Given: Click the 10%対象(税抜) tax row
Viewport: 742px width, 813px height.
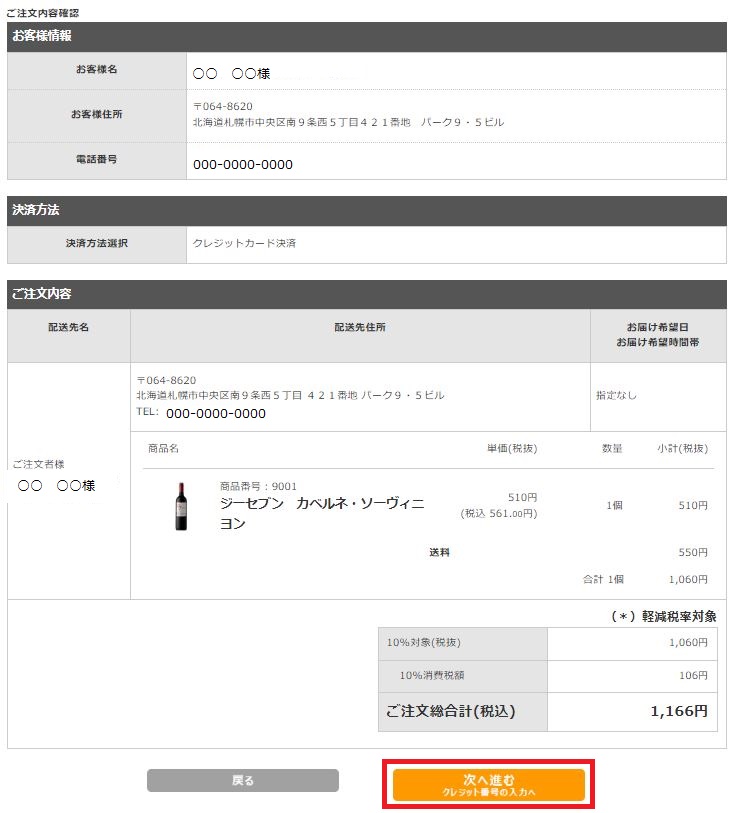Looking at the screenshot, I should point(430,643).
